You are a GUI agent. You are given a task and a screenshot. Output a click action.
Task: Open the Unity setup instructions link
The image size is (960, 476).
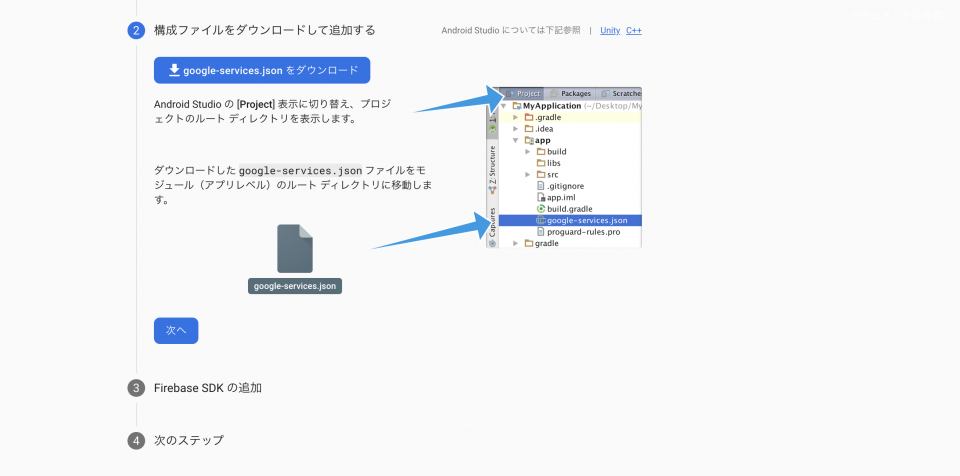(610, 30)
